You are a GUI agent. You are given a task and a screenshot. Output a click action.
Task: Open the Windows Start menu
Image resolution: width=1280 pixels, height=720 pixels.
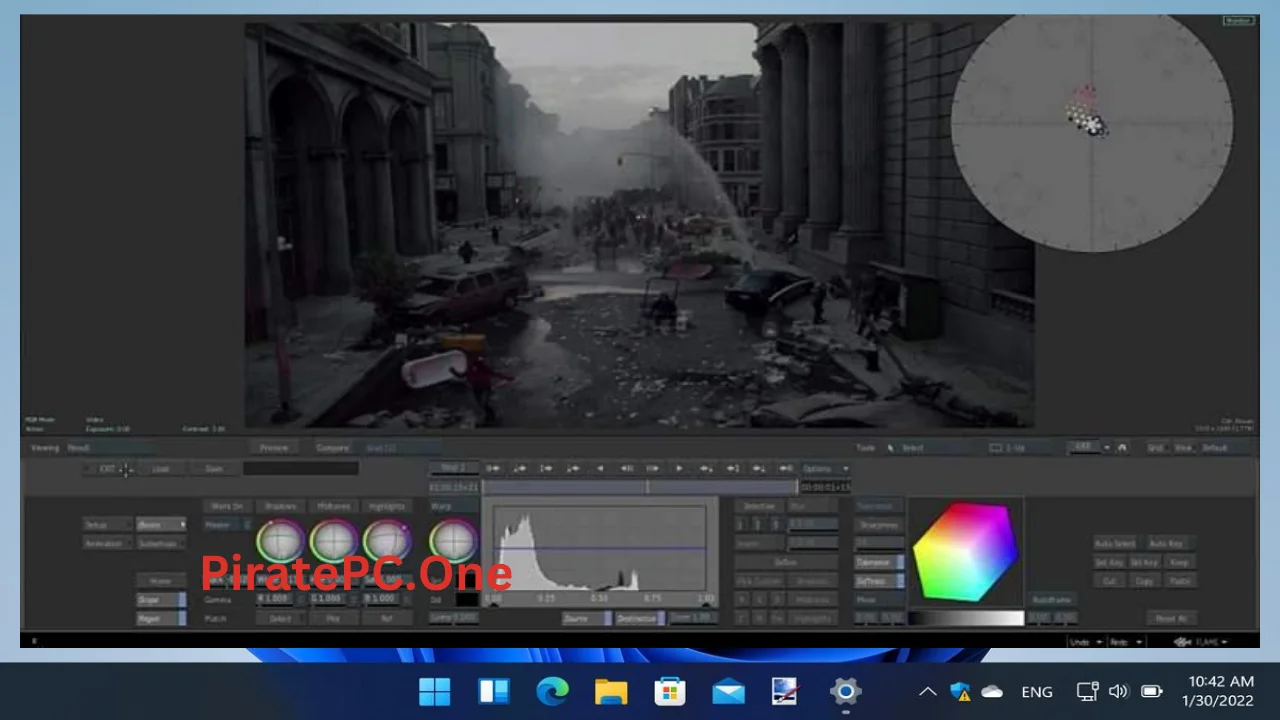[x=435, y=691]
